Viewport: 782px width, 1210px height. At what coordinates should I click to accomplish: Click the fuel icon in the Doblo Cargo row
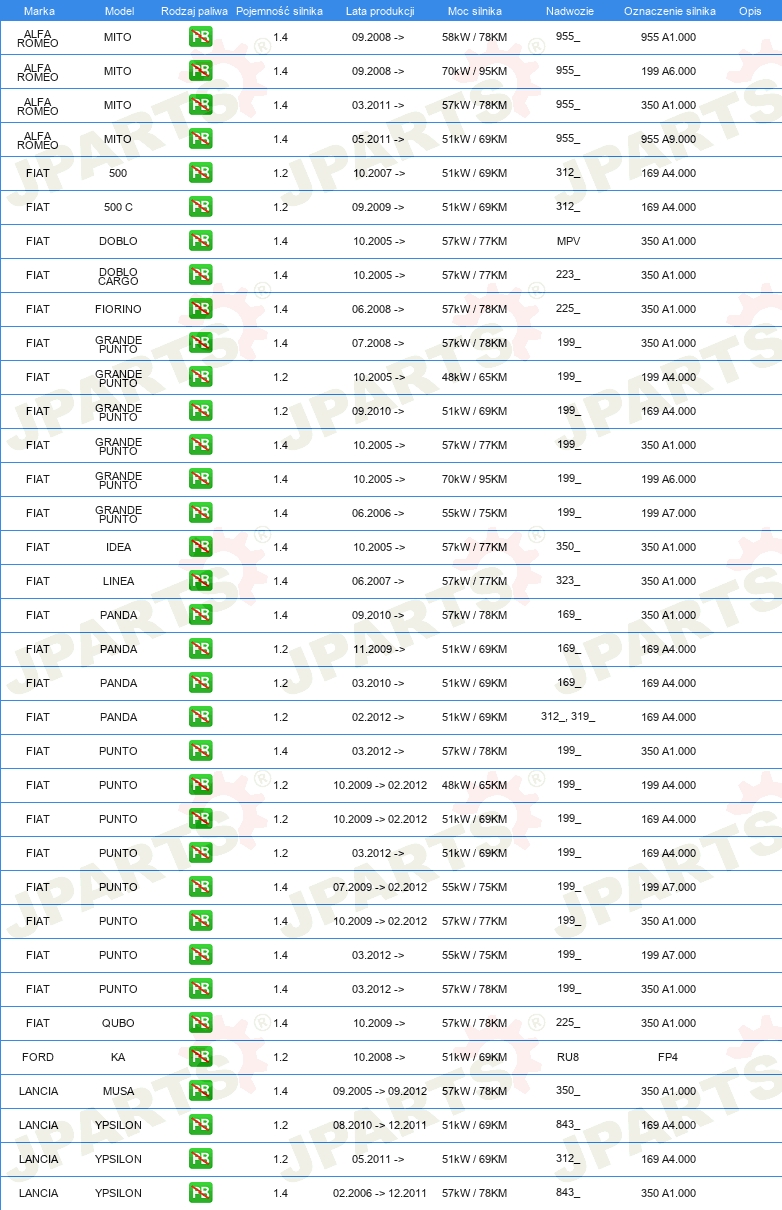(200, 275)
